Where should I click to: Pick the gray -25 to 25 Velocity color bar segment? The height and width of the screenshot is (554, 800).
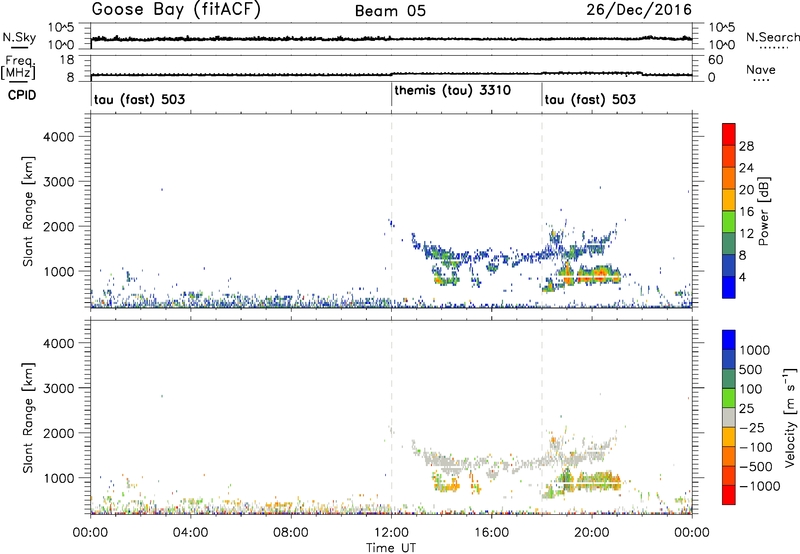tap(729, 417)
